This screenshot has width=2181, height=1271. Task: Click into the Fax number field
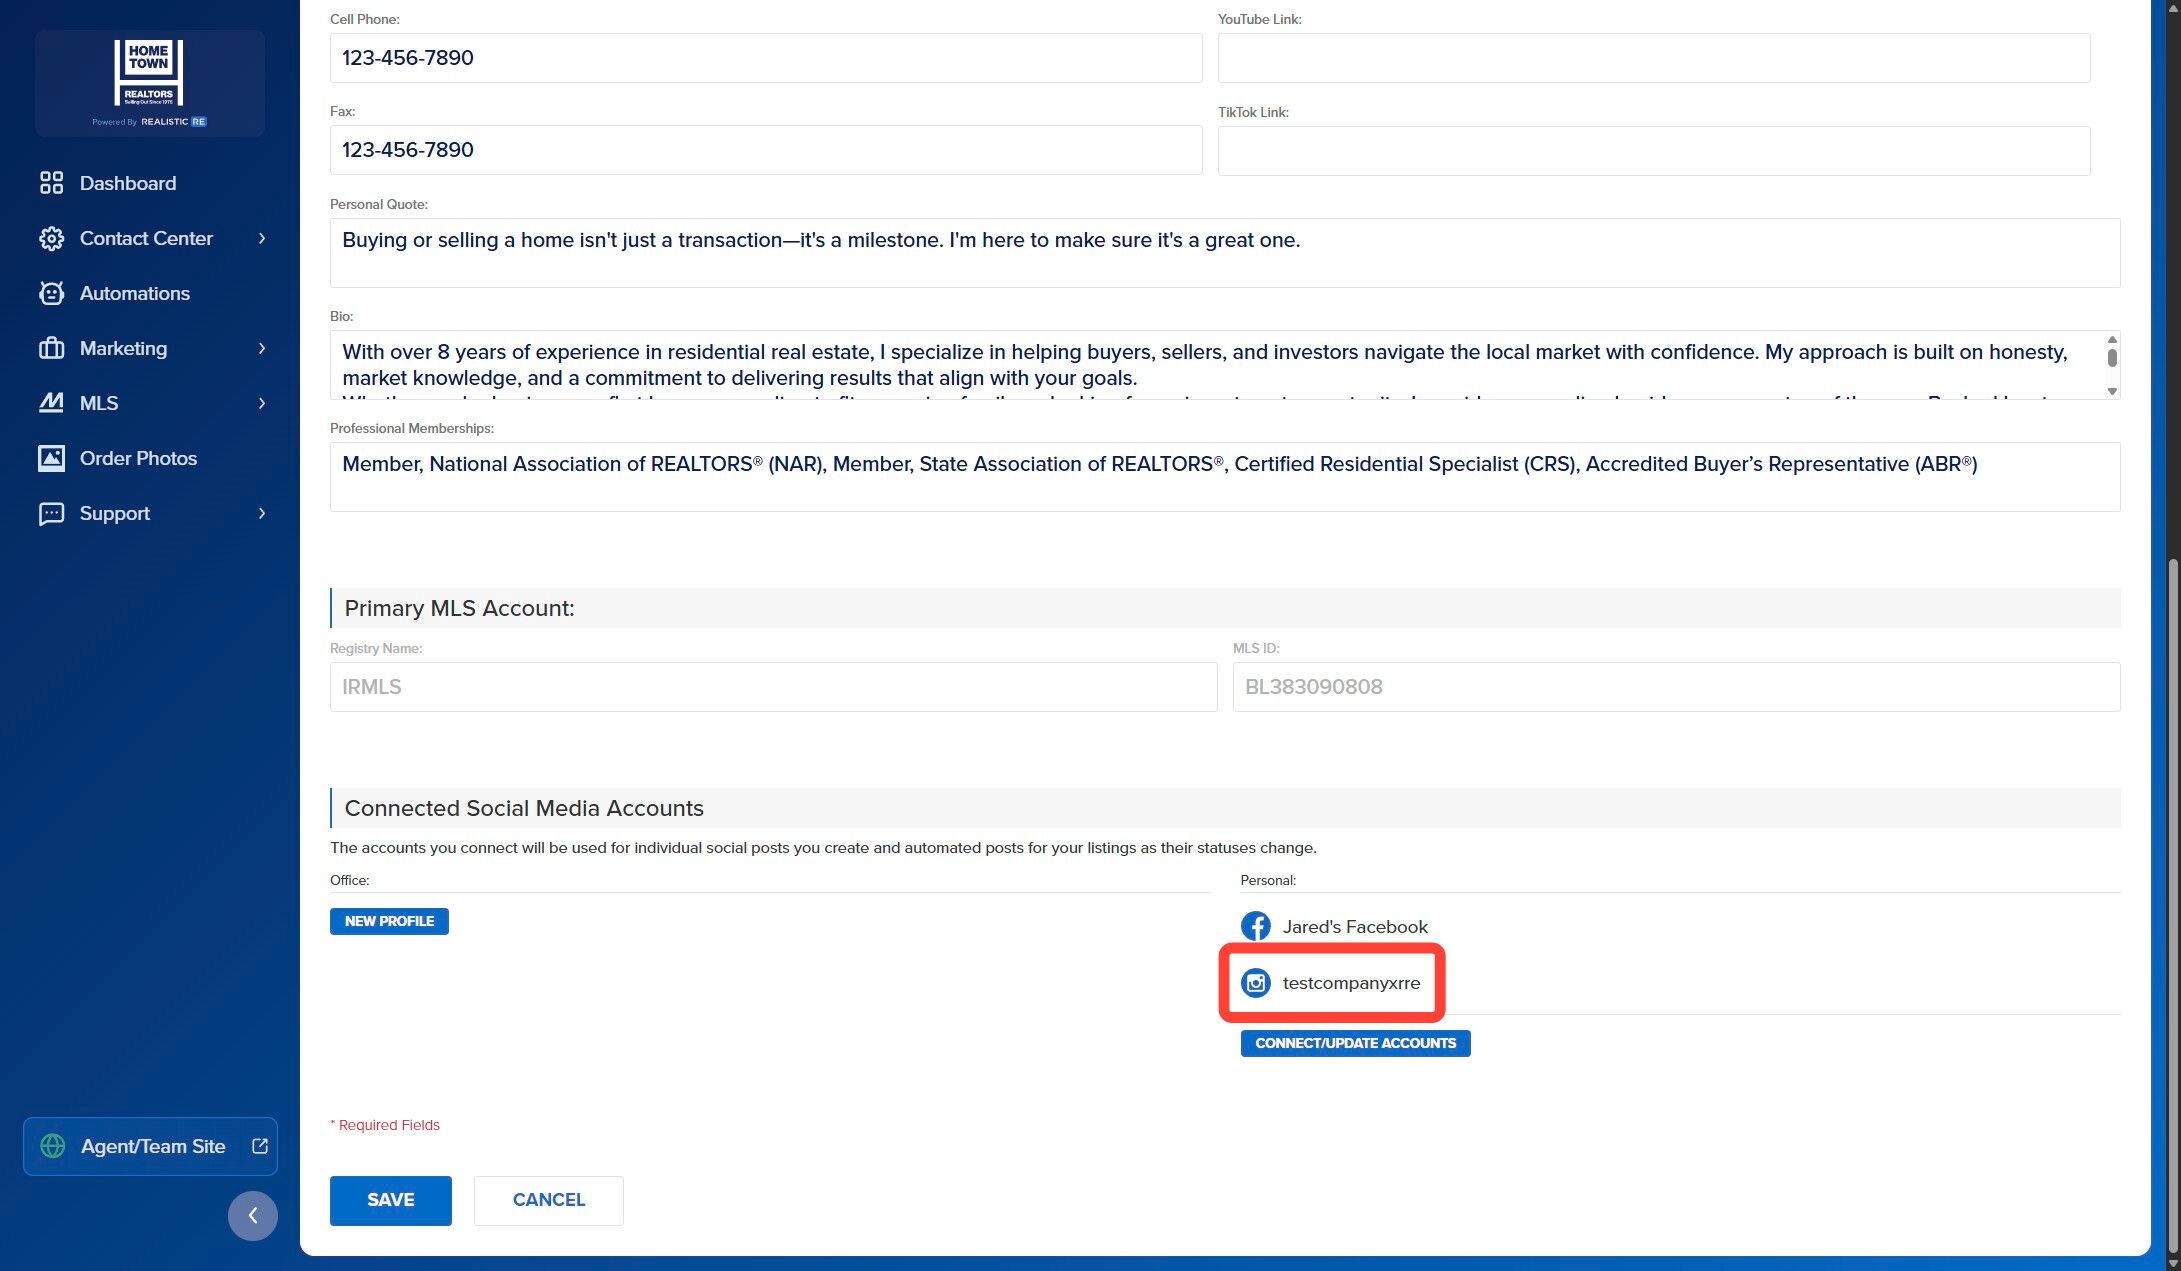(766, 150)
